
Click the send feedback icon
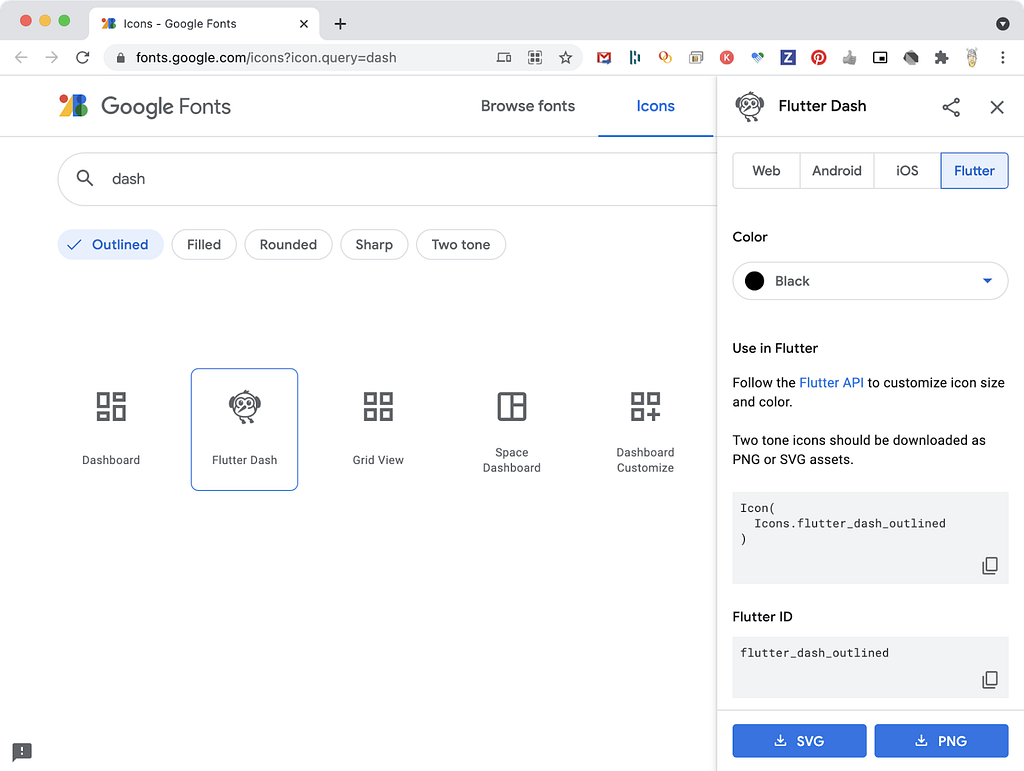click(x=22, y=751)
